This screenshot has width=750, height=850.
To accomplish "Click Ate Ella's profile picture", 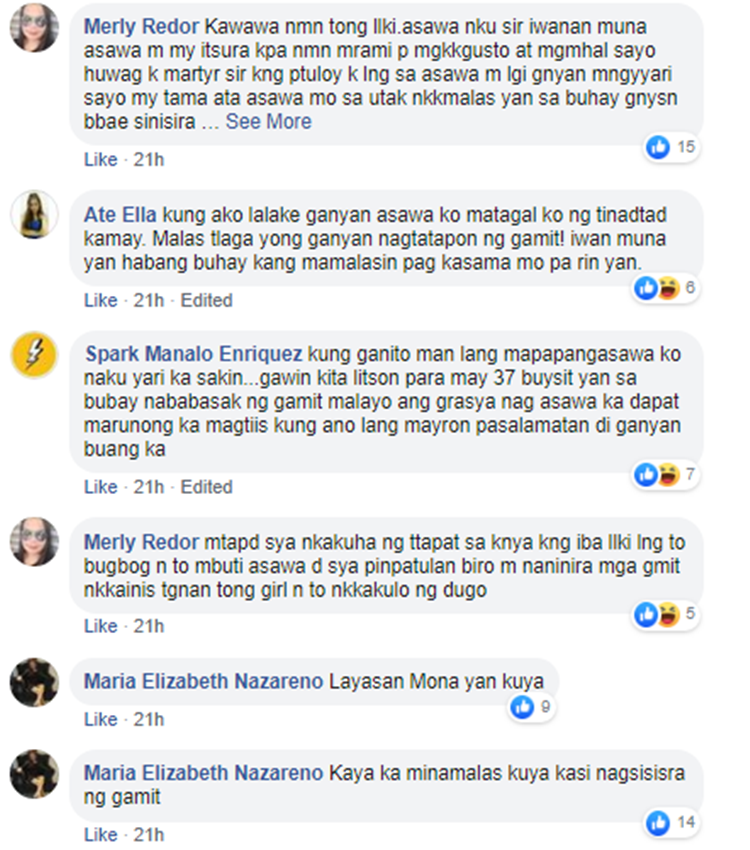I will [34, 214].
